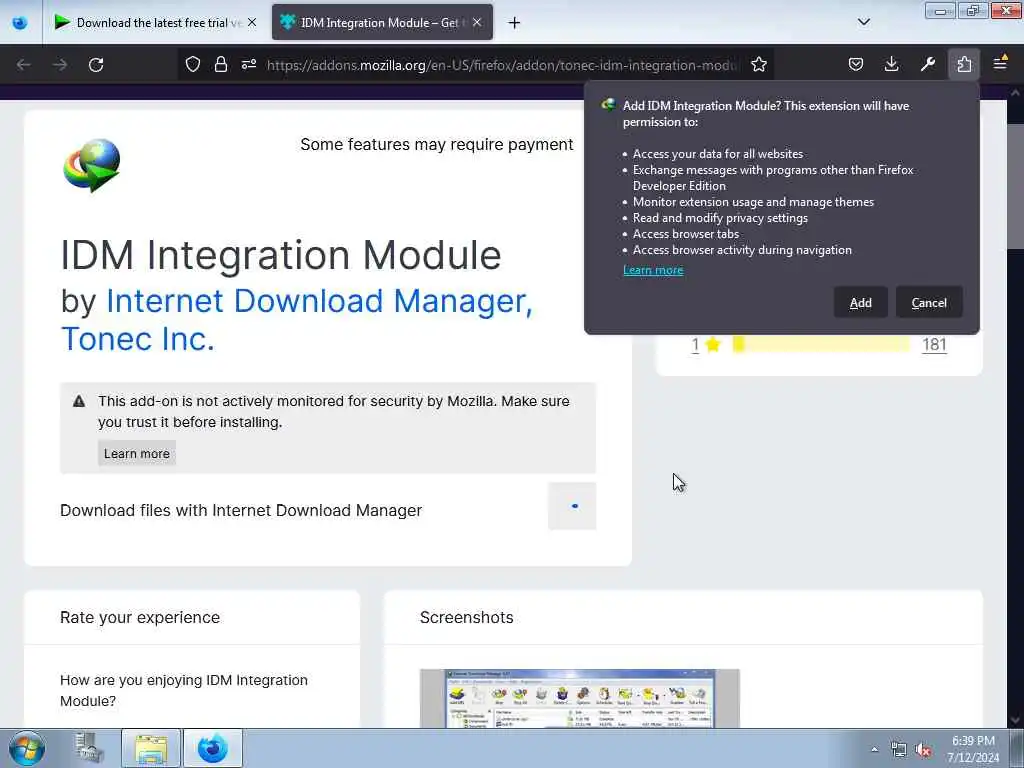Click the address bar URL field

[502, 65]
